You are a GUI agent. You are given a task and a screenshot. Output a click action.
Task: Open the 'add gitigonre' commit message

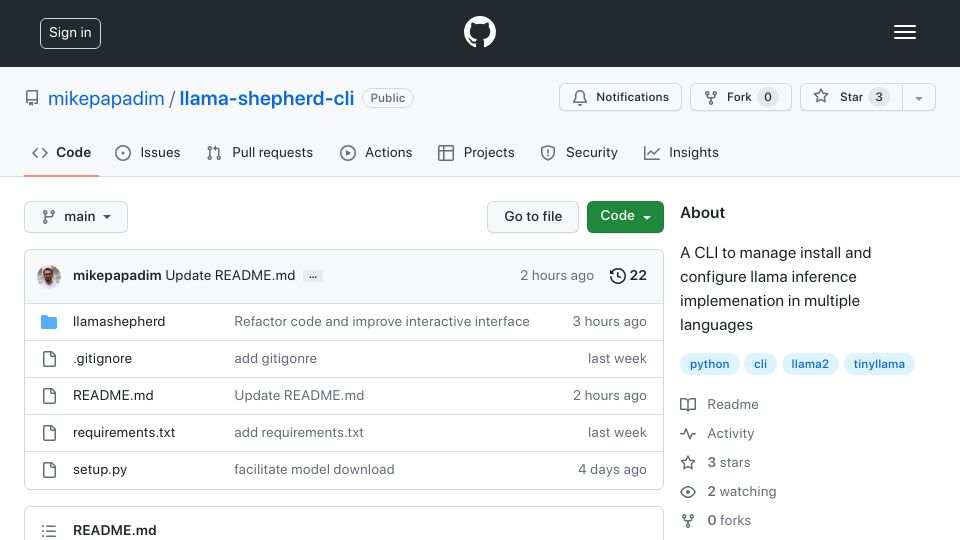276,359
